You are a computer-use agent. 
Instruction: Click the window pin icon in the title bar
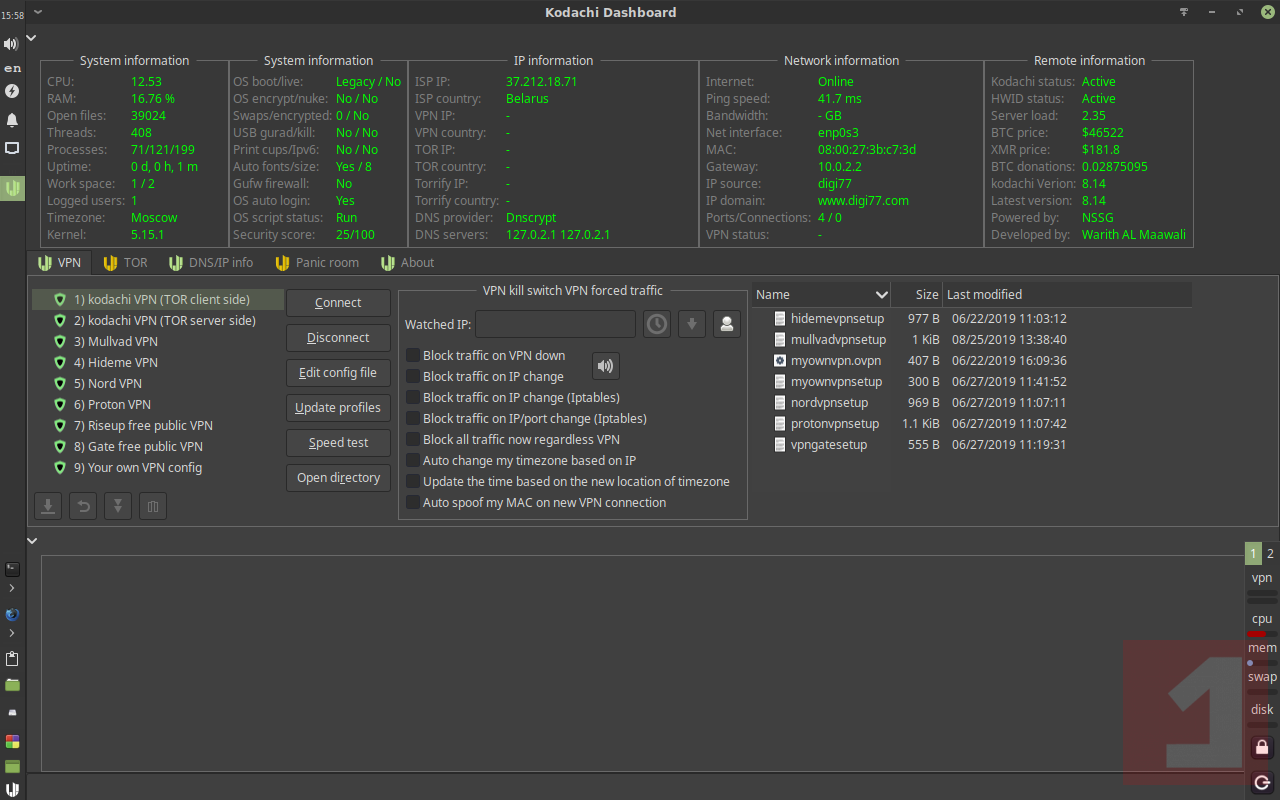coord(1185,12)
